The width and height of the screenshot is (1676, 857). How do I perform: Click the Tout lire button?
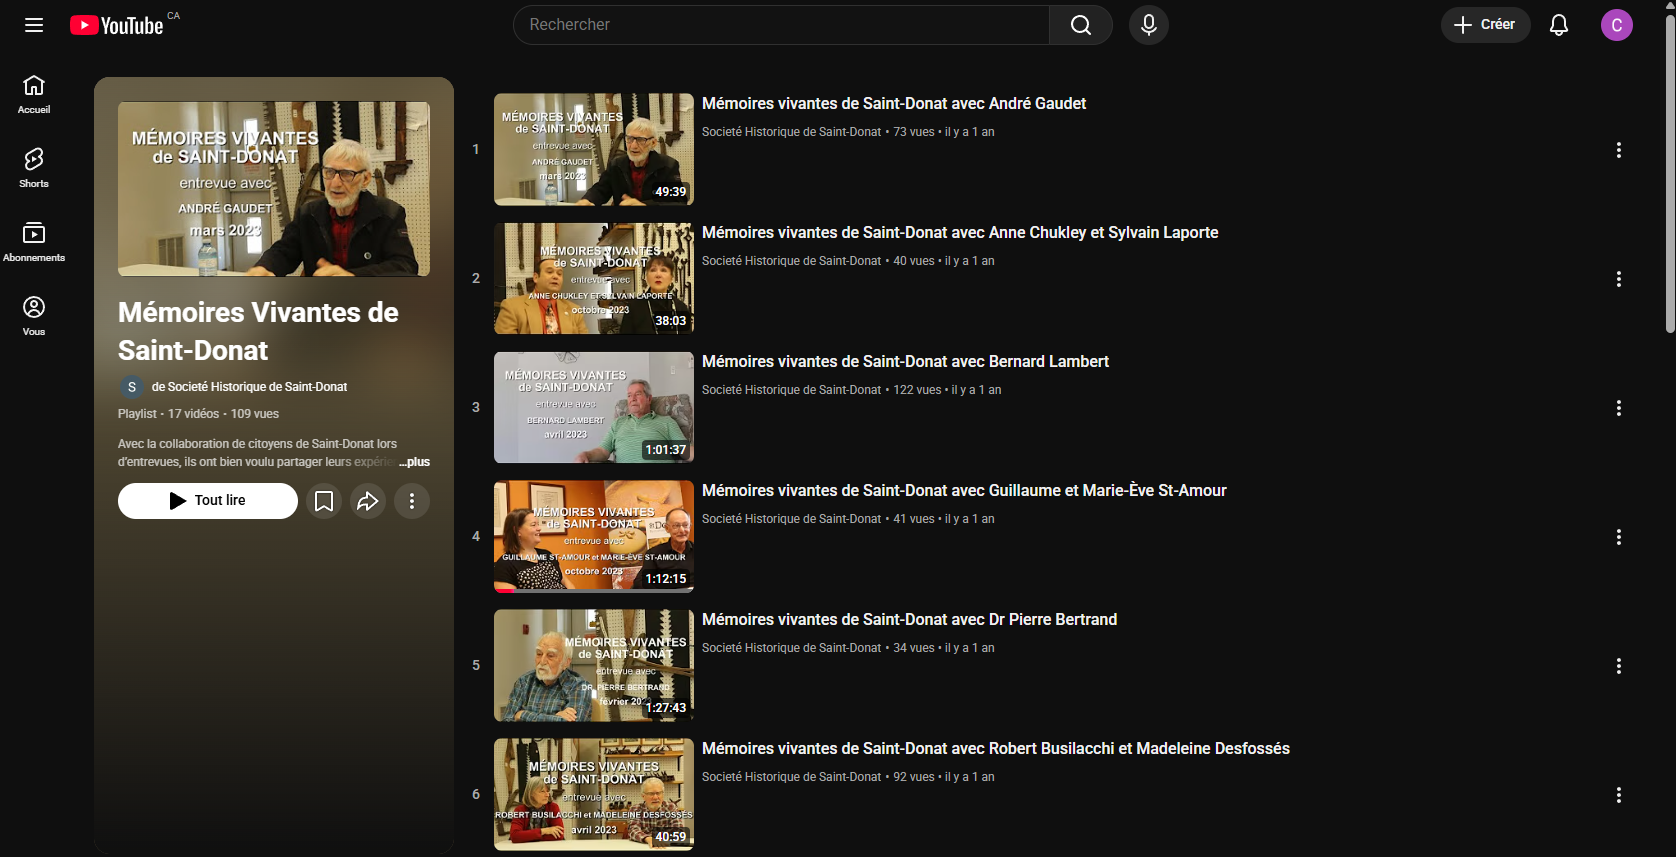pos(208,501)
